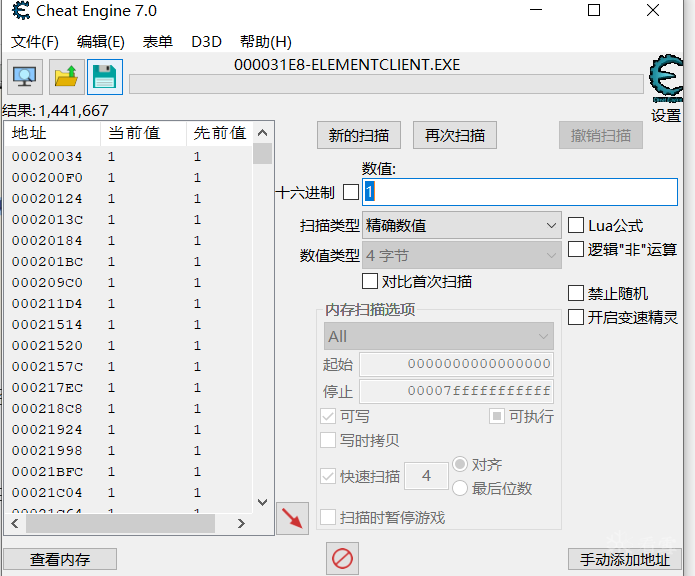Image resolution: width=695 pixels, height=576 pixels.
Task: Open the 帮助(H) menu
Action: (x=266, y=42)
